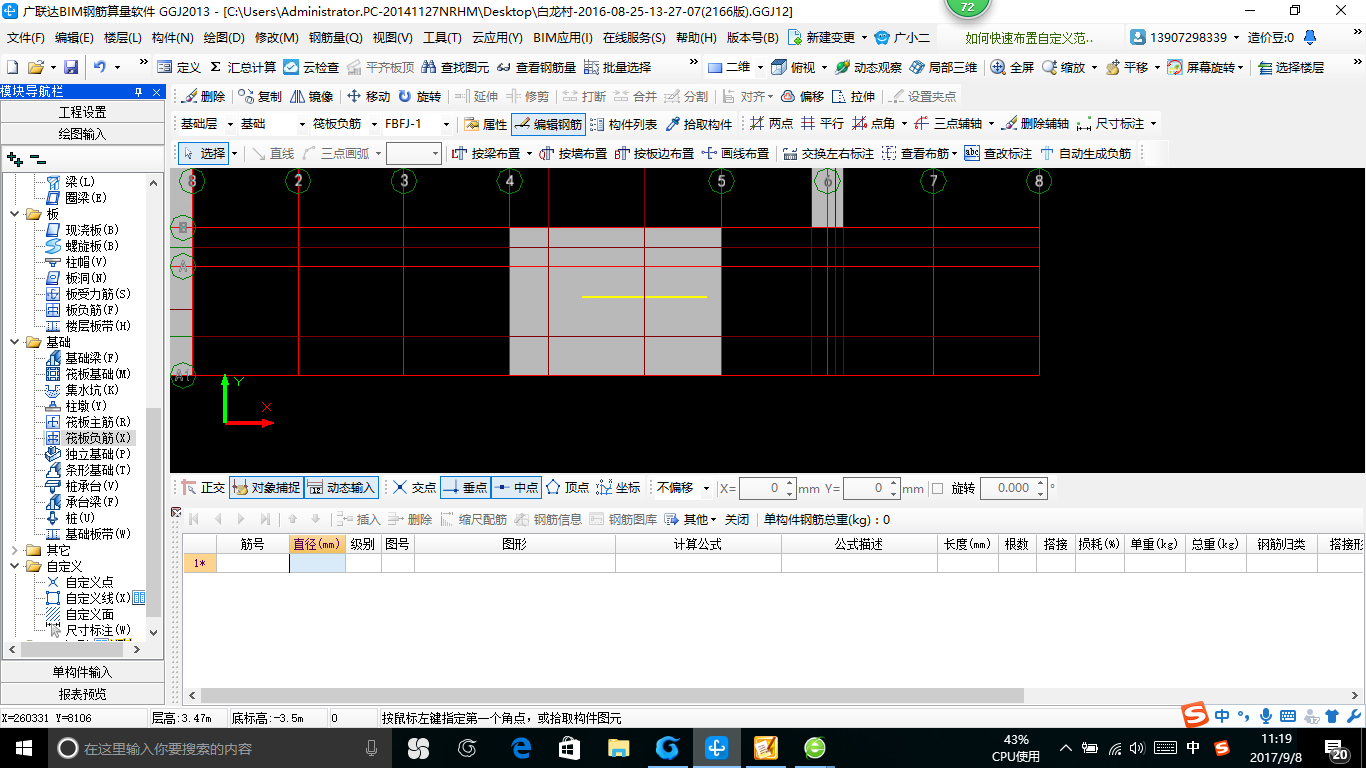The width and height of the screenshot is (1366, 768).
Task: Click the 报表预览 report preview button
Action: (82, 694)
